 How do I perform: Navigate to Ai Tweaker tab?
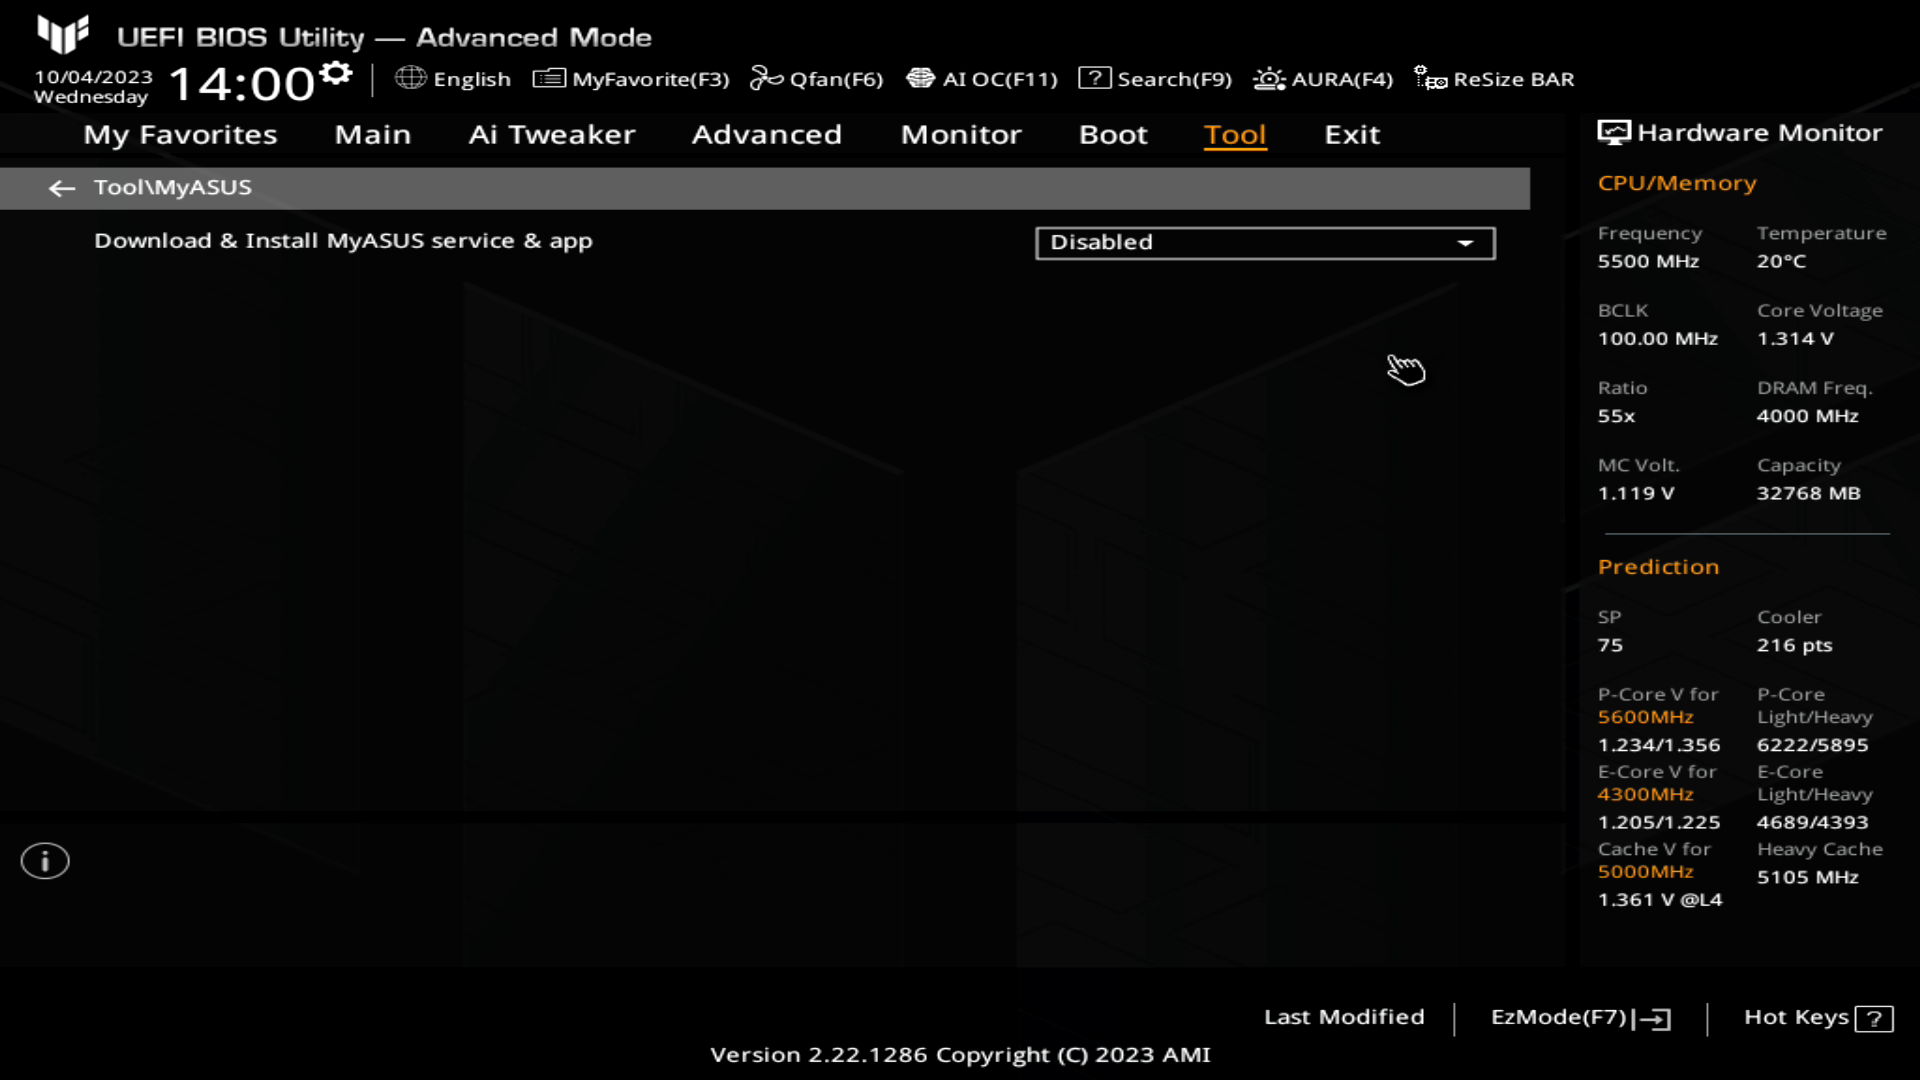pos(551,133)
